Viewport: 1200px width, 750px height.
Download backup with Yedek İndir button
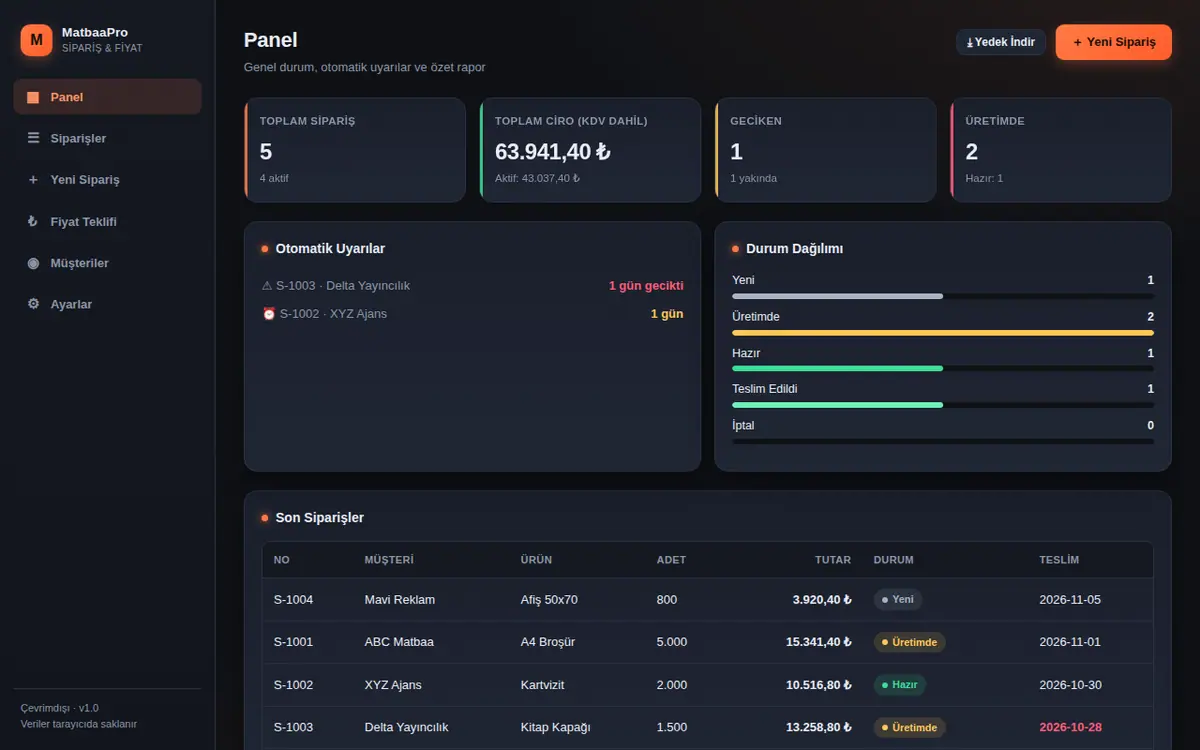click(x=1001, y=42)
